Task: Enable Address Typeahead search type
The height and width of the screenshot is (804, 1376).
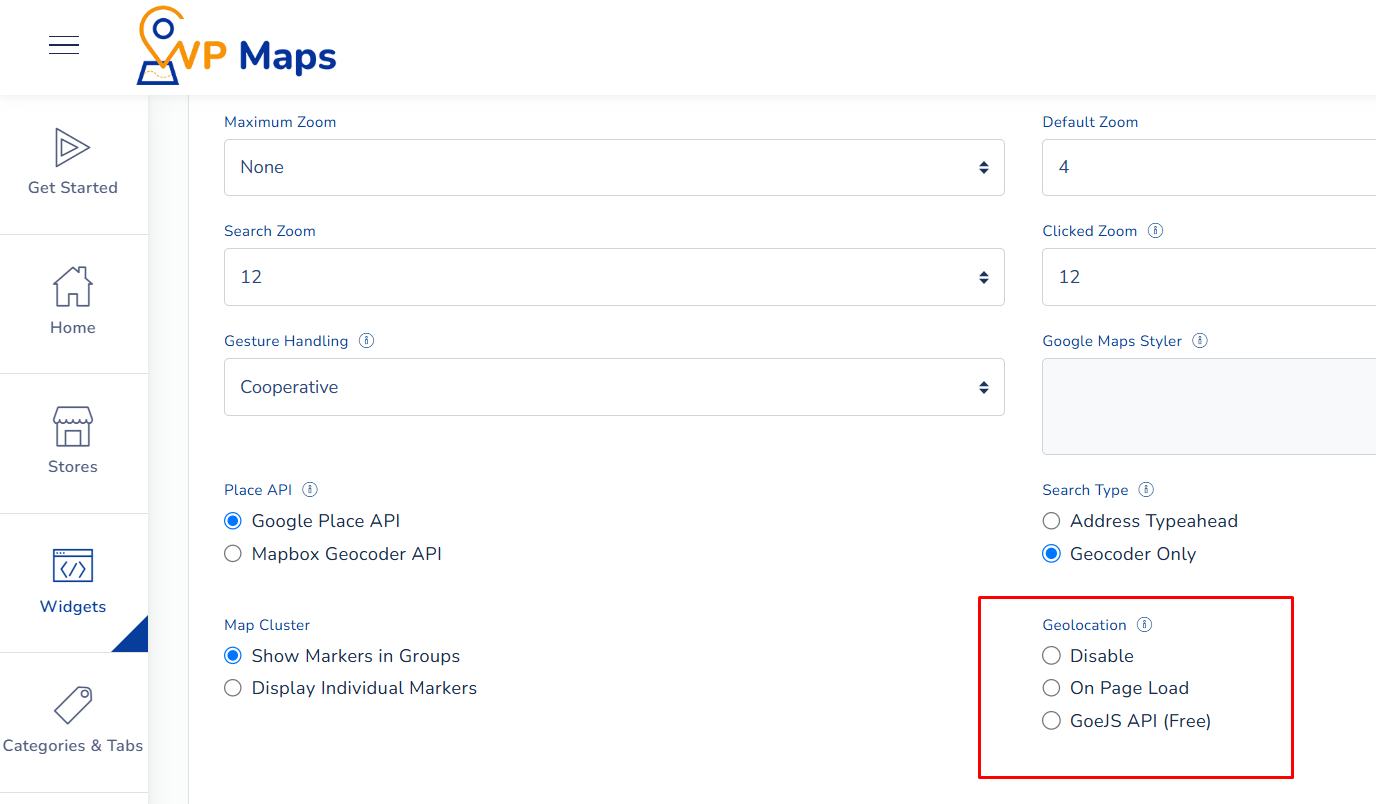Action: click(x=1051, y=520)
